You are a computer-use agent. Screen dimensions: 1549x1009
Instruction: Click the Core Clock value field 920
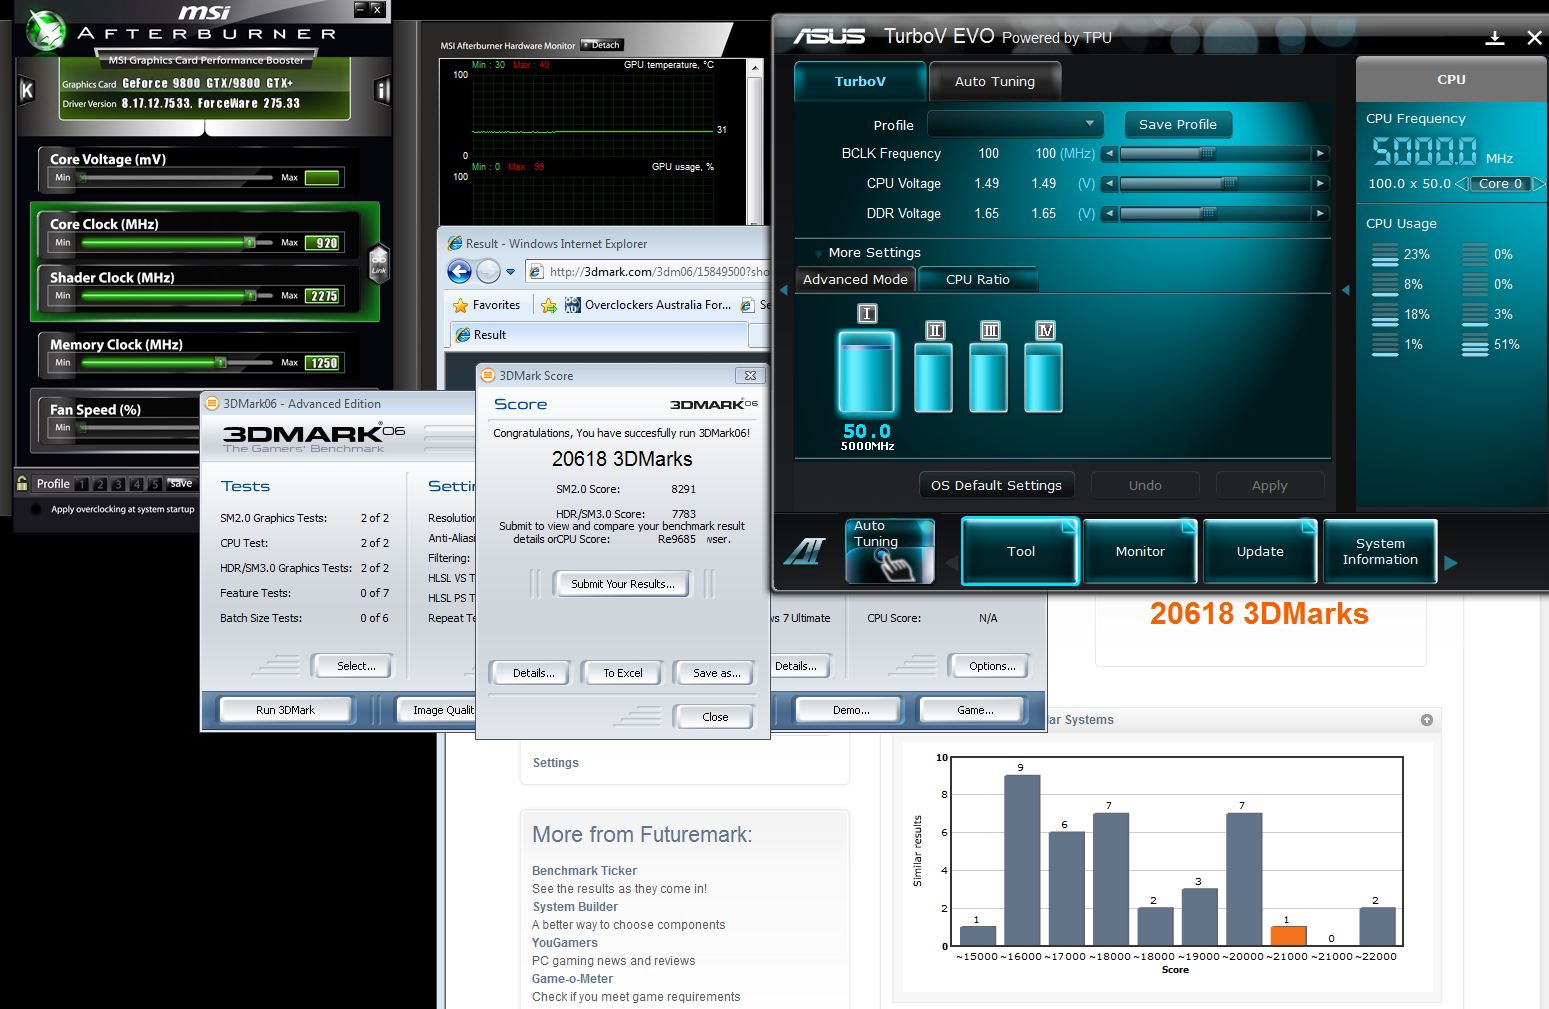323,243
